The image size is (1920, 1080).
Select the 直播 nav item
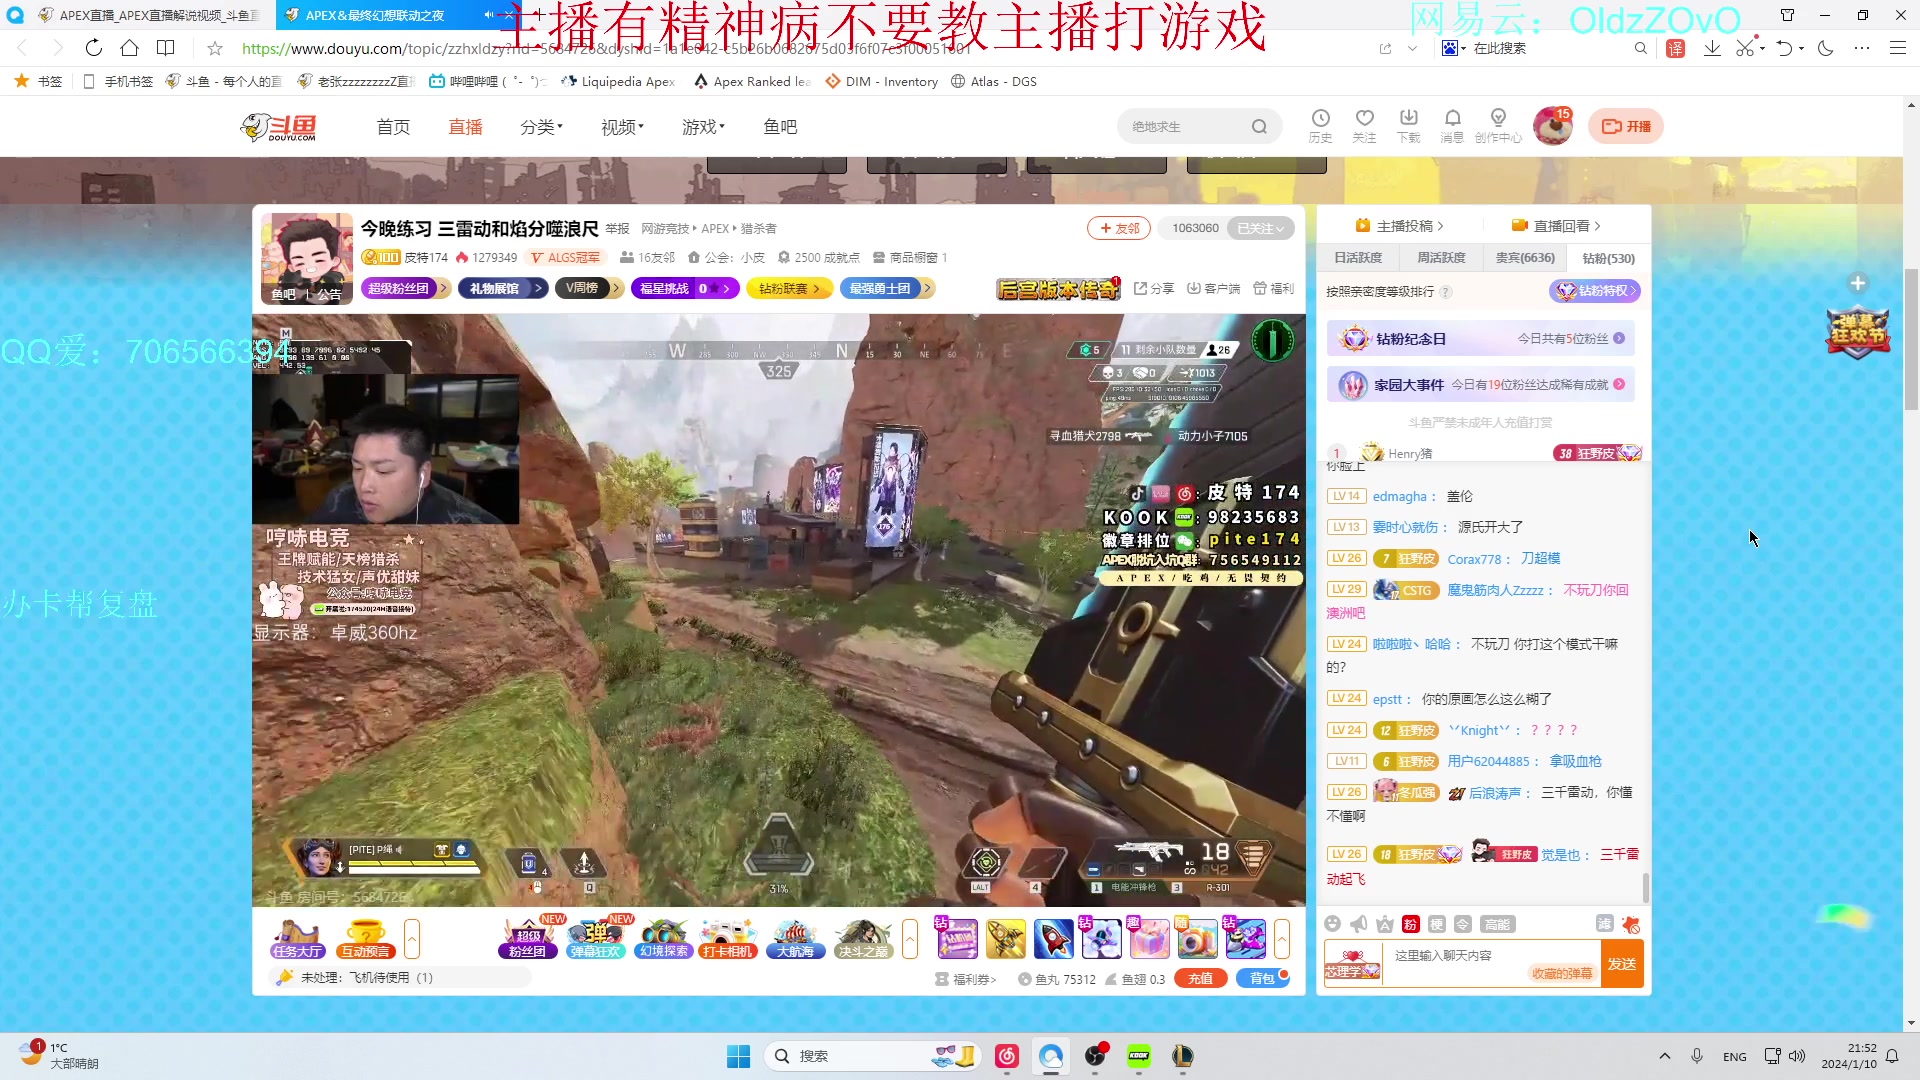[x=465, y=127]
